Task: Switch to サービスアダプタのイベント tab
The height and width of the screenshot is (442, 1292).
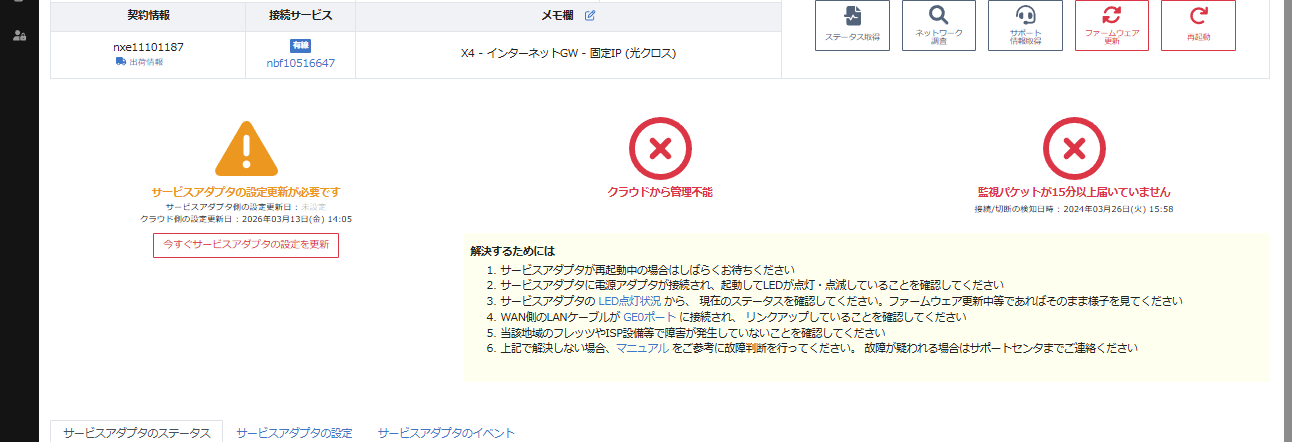Action: pos(446,433)
